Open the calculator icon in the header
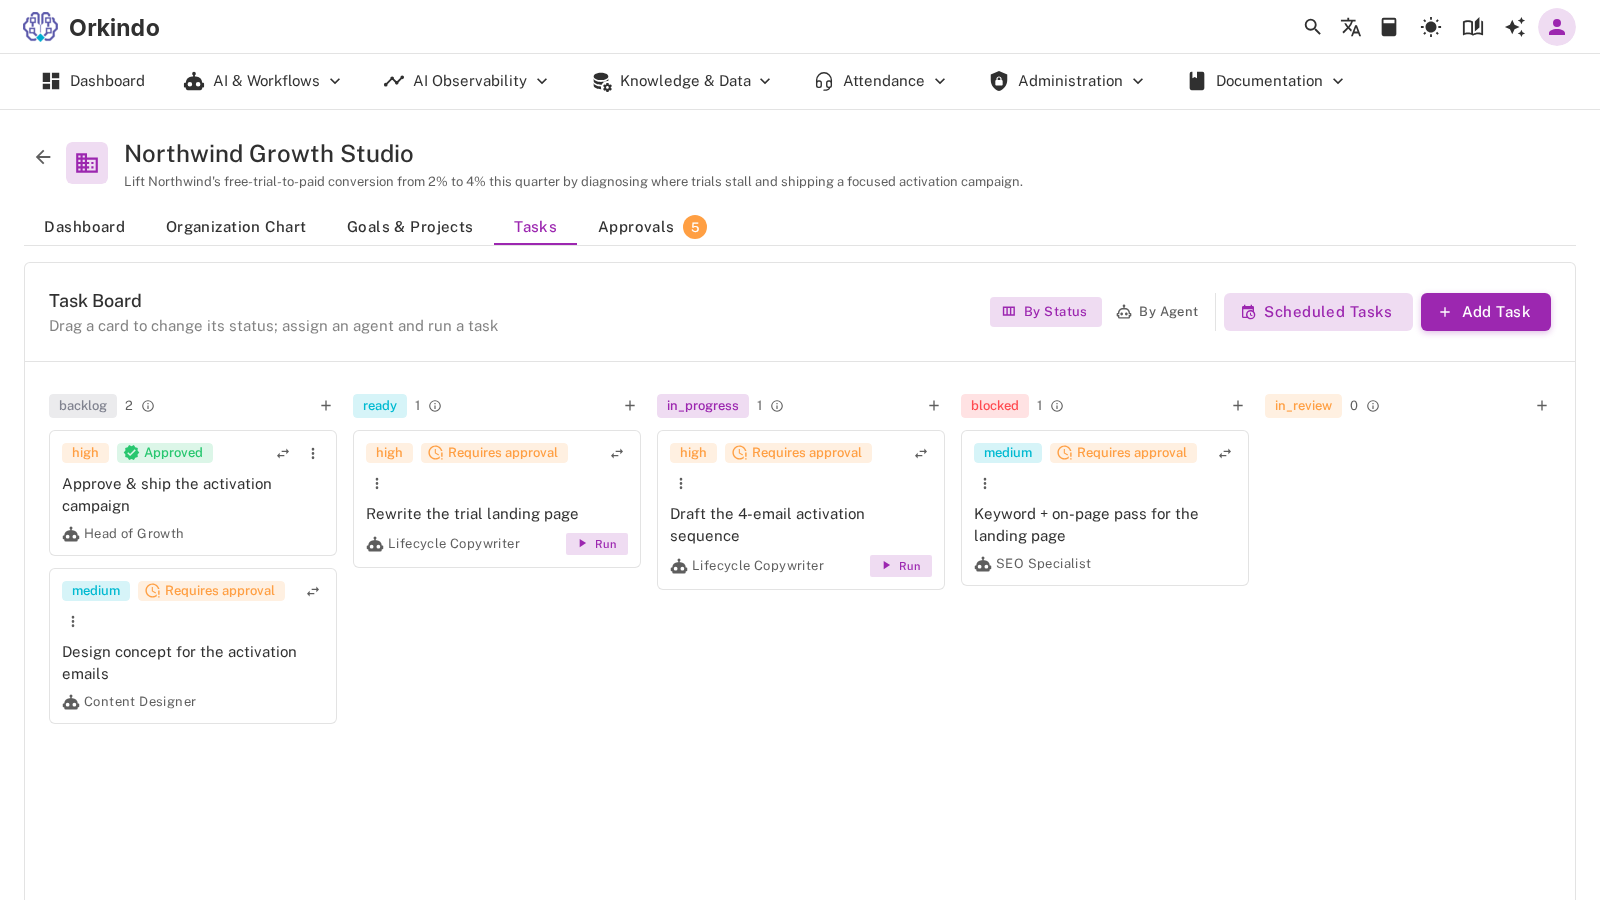Viewport: 1600px width, 900px height. (1389, 27)
